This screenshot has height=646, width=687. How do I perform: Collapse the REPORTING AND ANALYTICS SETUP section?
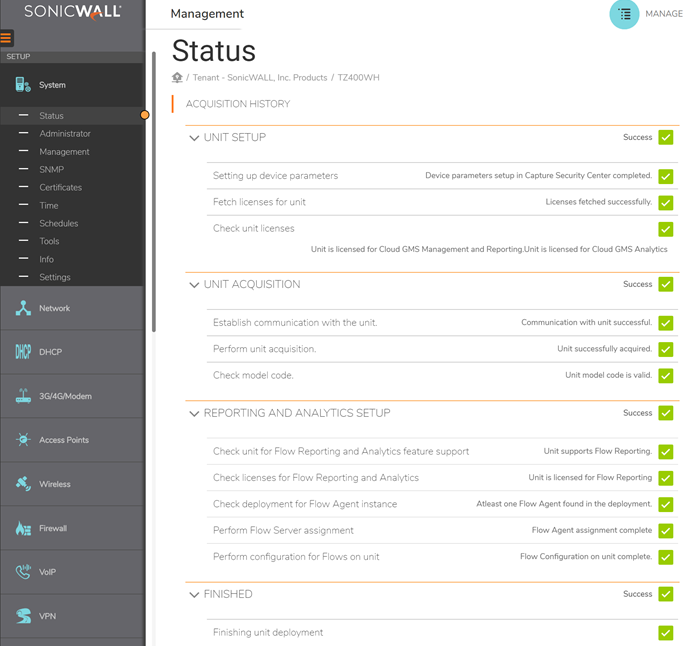point(194,413)
